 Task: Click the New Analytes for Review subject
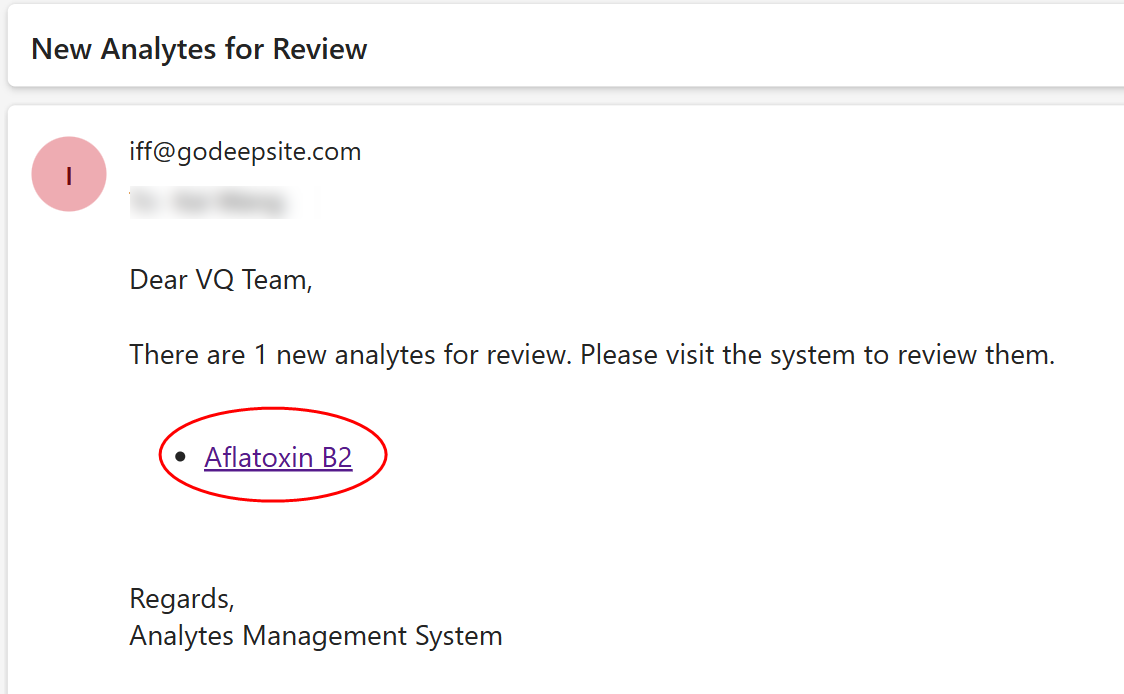(199, 49)
